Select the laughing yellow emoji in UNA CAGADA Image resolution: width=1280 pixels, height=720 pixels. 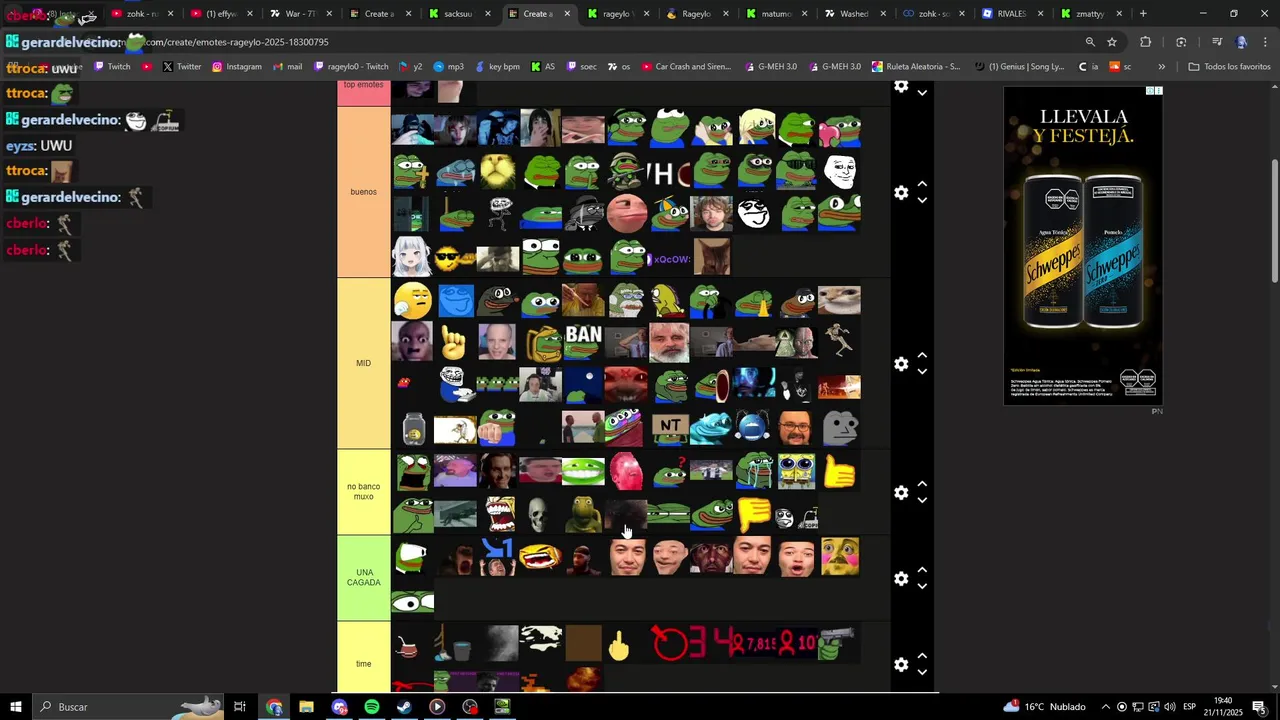coord(540,557)
